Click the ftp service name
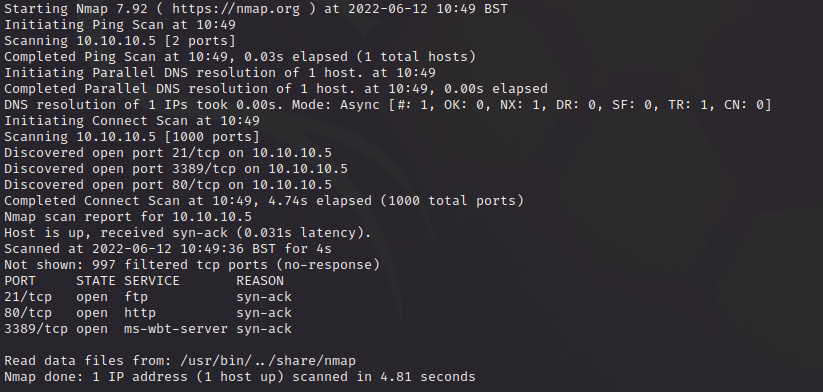This screenshot has height=392, width=823. coord(136,297)
